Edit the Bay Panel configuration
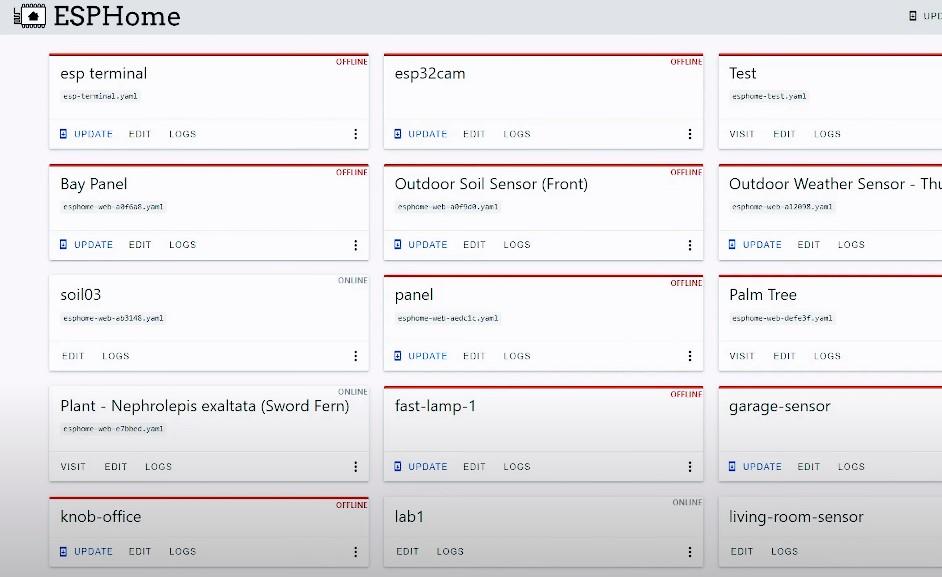942x577 pixels. 139,245
